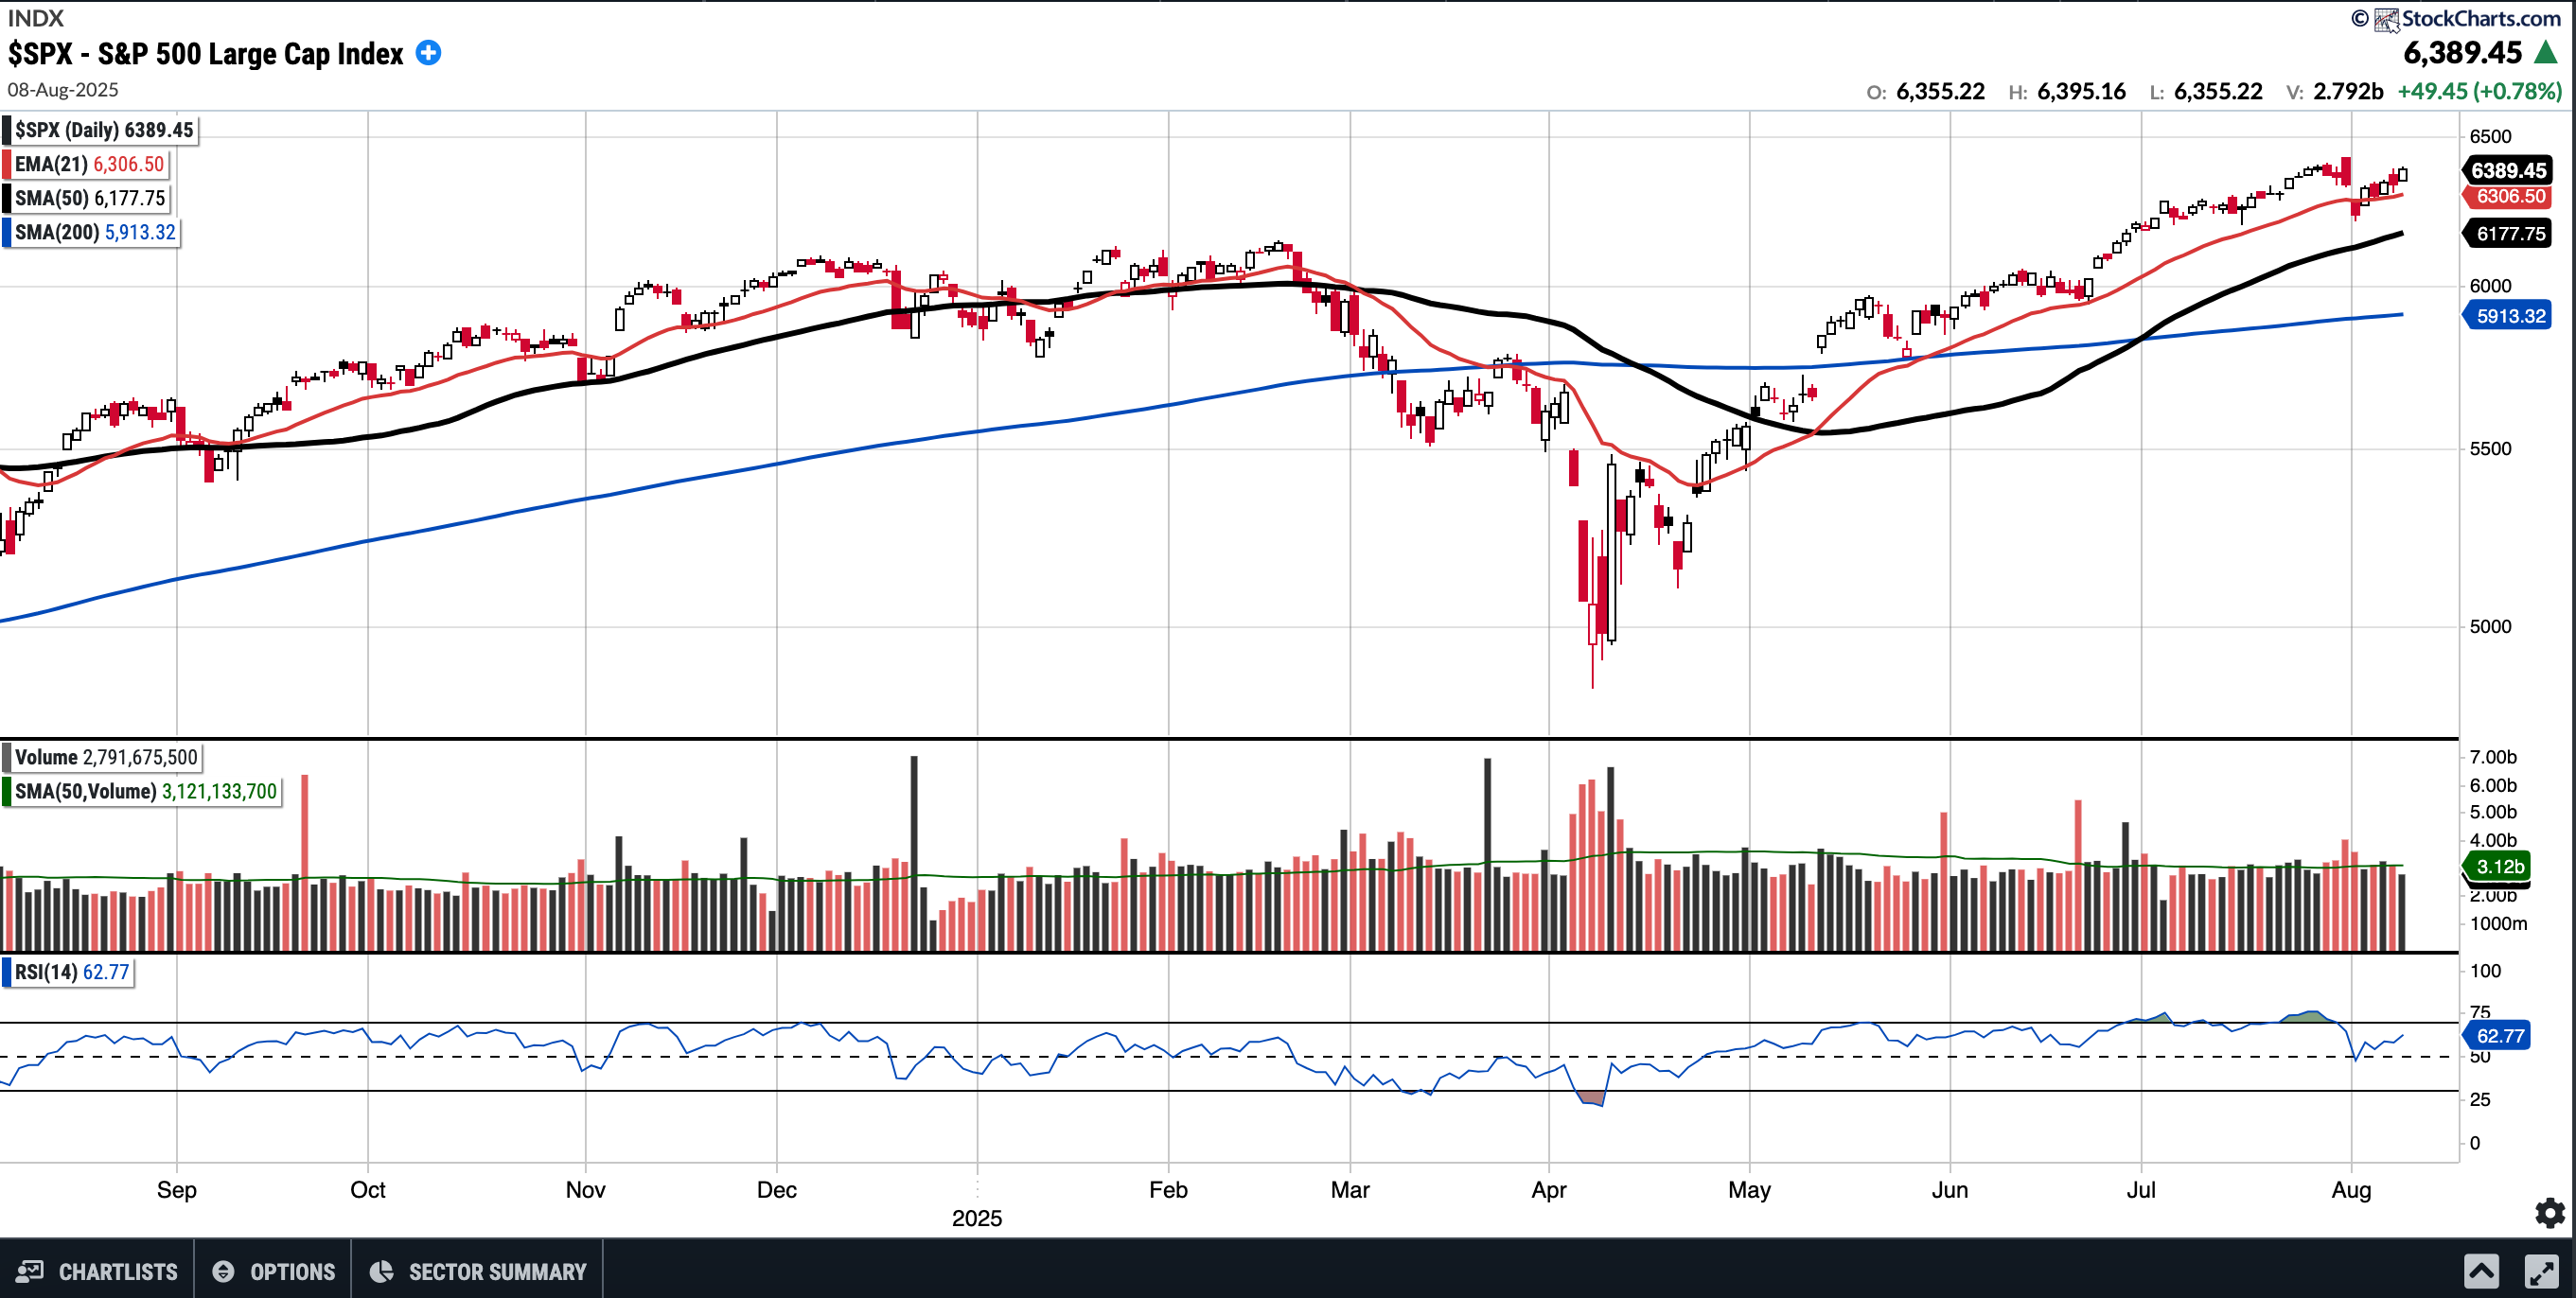
Task: Open the CHARTLISTS tab
Action: point(117,1271)
